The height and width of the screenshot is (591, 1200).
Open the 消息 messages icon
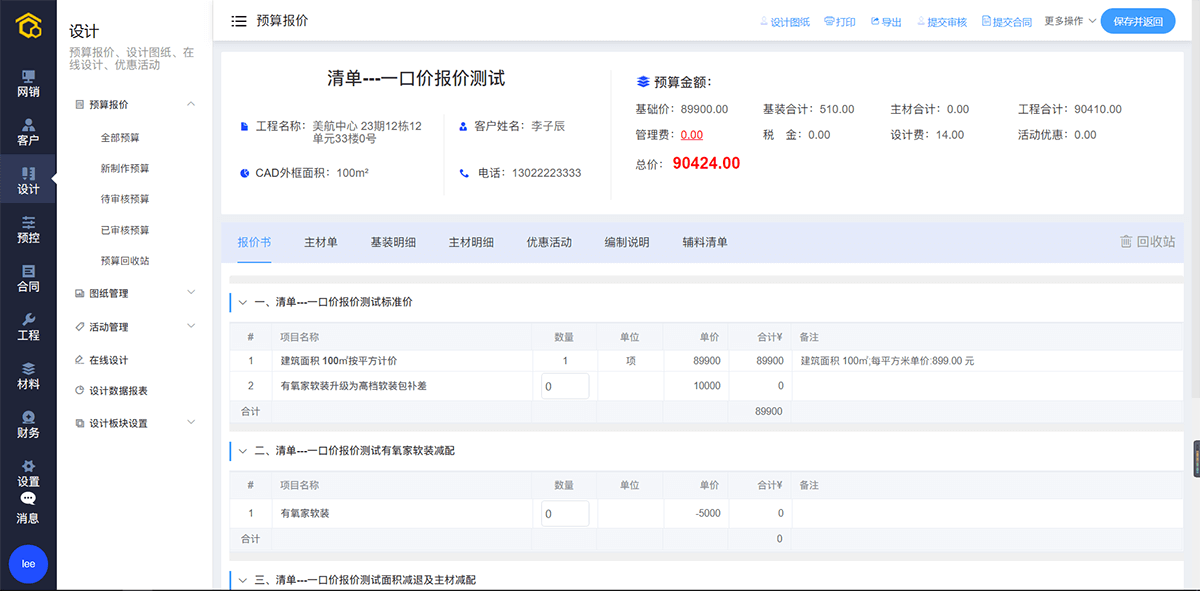28,508
